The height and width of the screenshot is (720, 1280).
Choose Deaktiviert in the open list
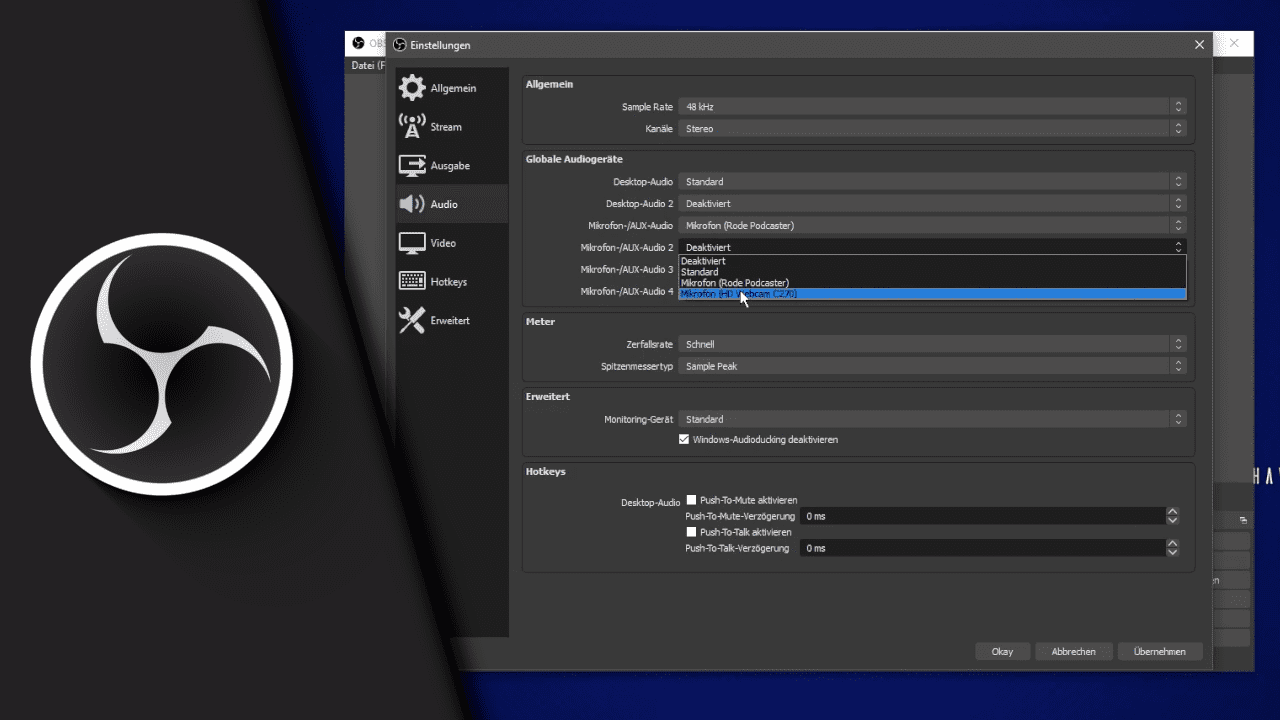click(x=932, y=261)
